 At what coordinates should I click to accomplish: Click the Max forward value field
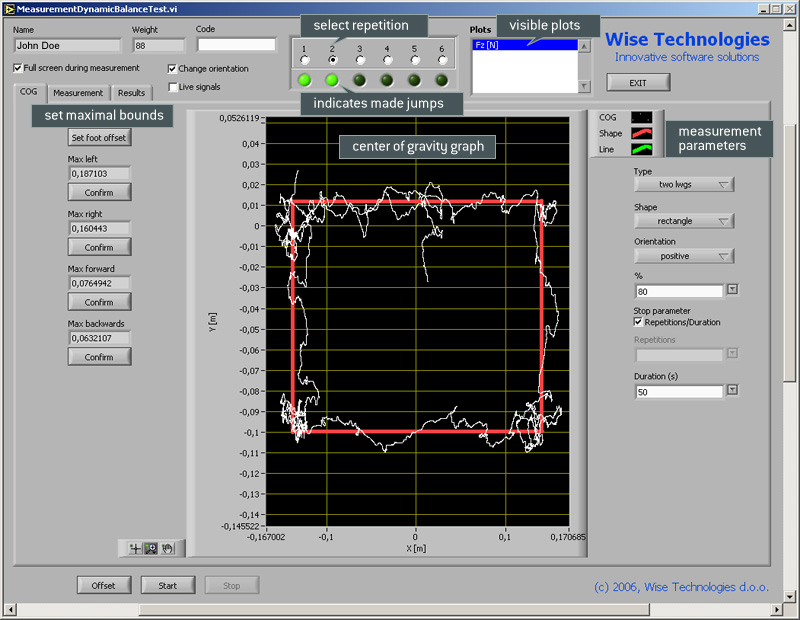99,283
